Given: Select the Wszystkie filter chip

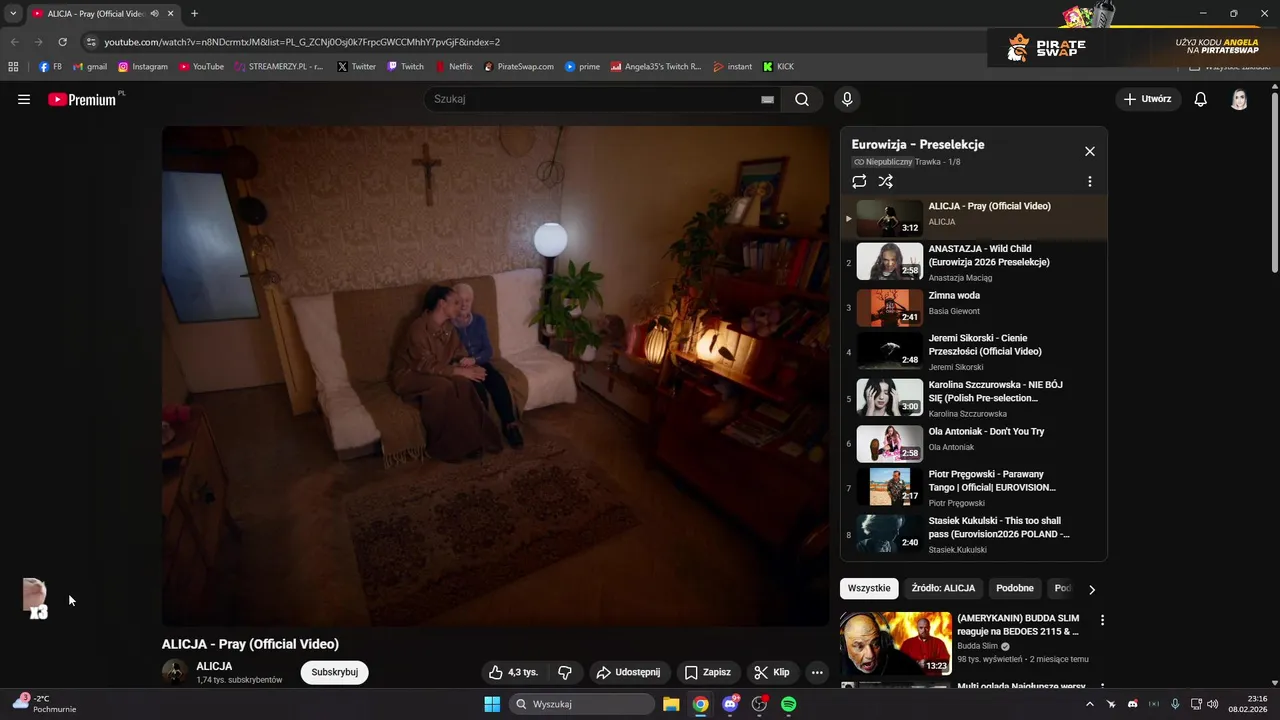Looking at the screenshot, I should click(869, 588).
